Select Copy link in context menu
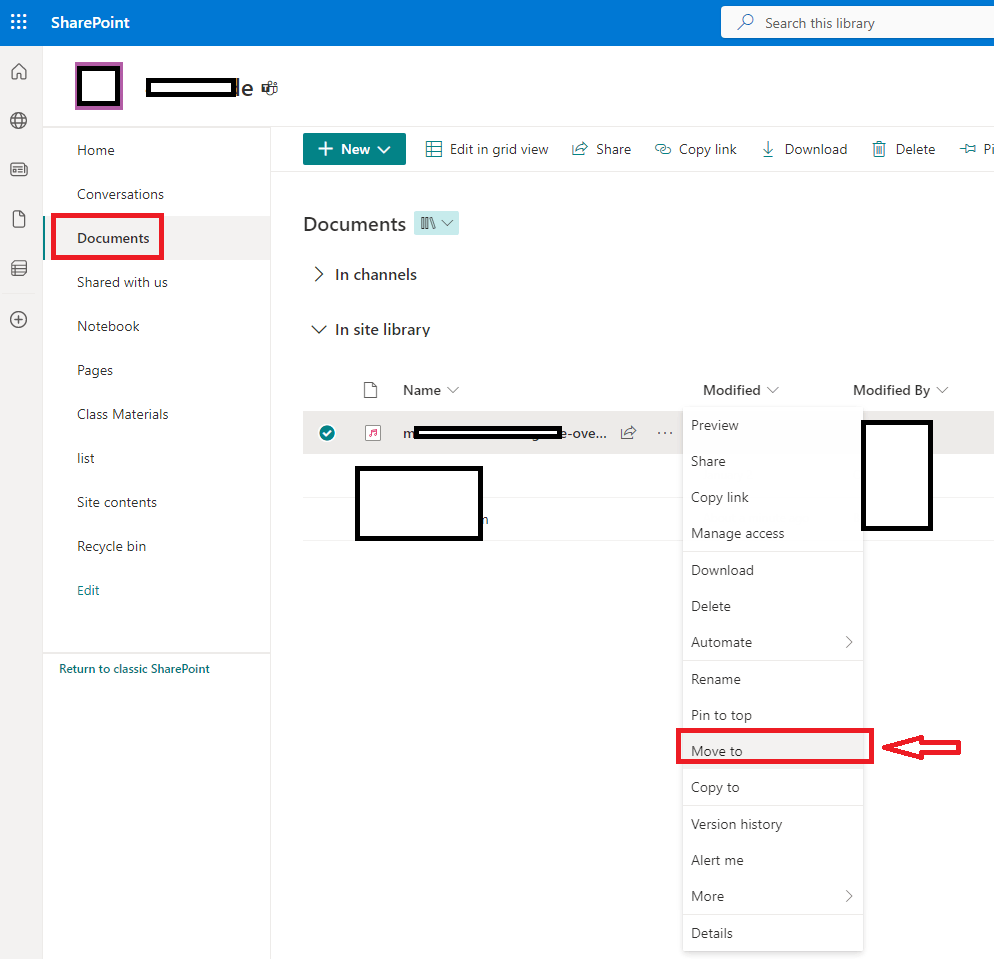The width and height of the screenshot is (994, 959). point(773,498)
